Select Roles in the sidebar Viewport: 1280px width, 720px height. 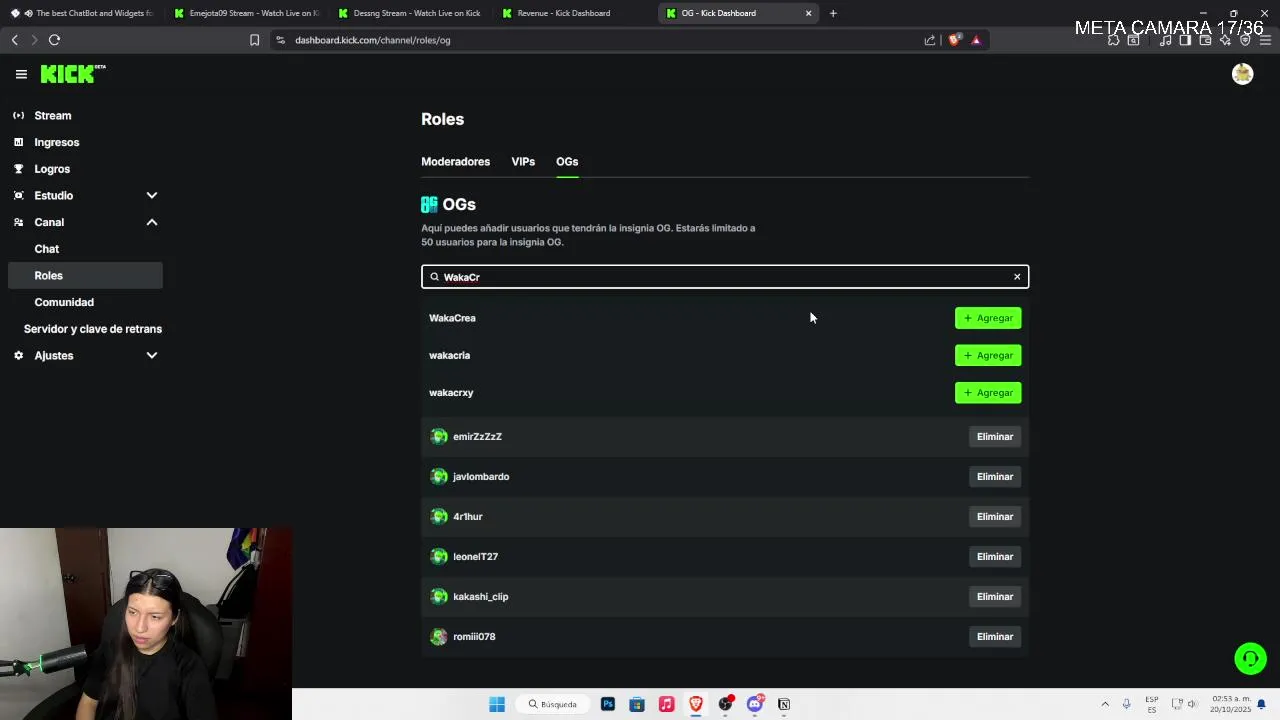pyautogui.click(x=85, y=276)
